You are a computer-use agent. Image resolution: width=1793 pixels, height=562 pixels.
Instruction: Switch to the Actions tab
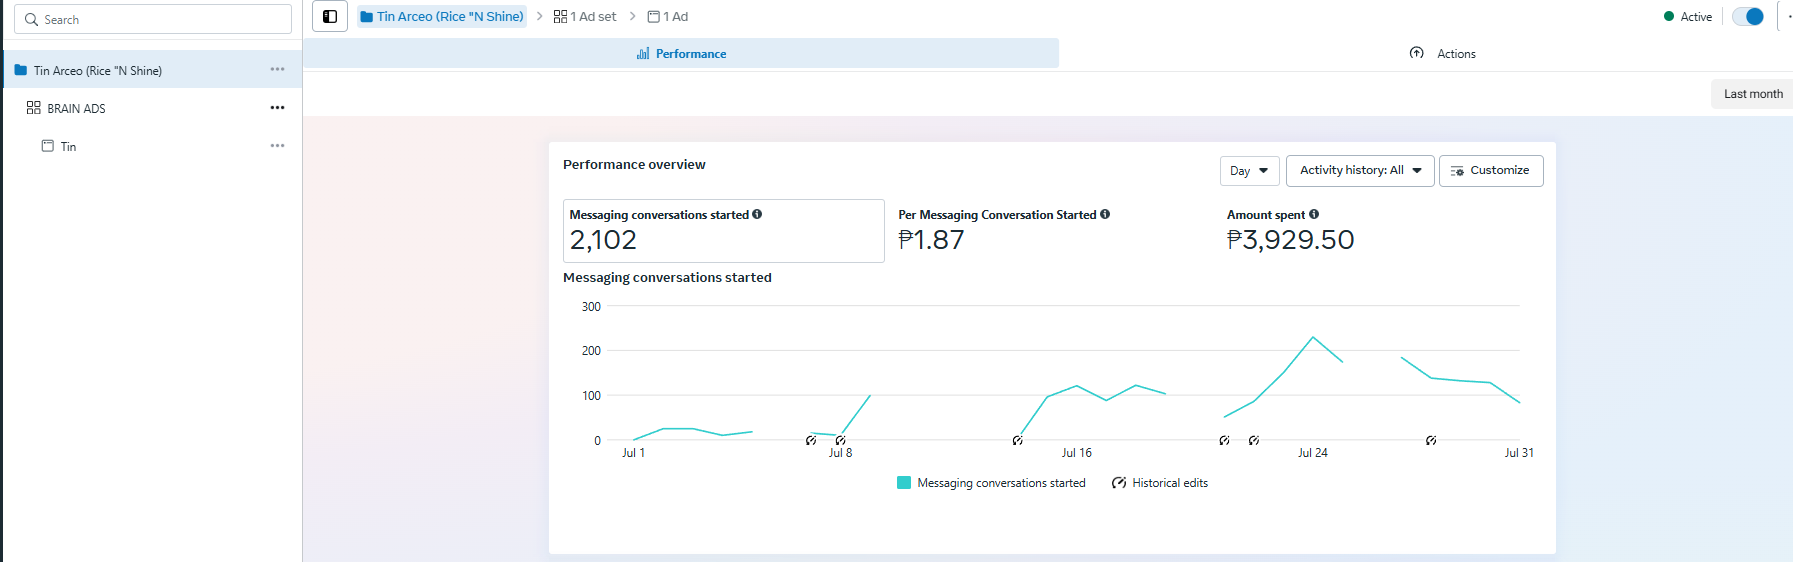pyautogui.click(x=1443, y=54)
